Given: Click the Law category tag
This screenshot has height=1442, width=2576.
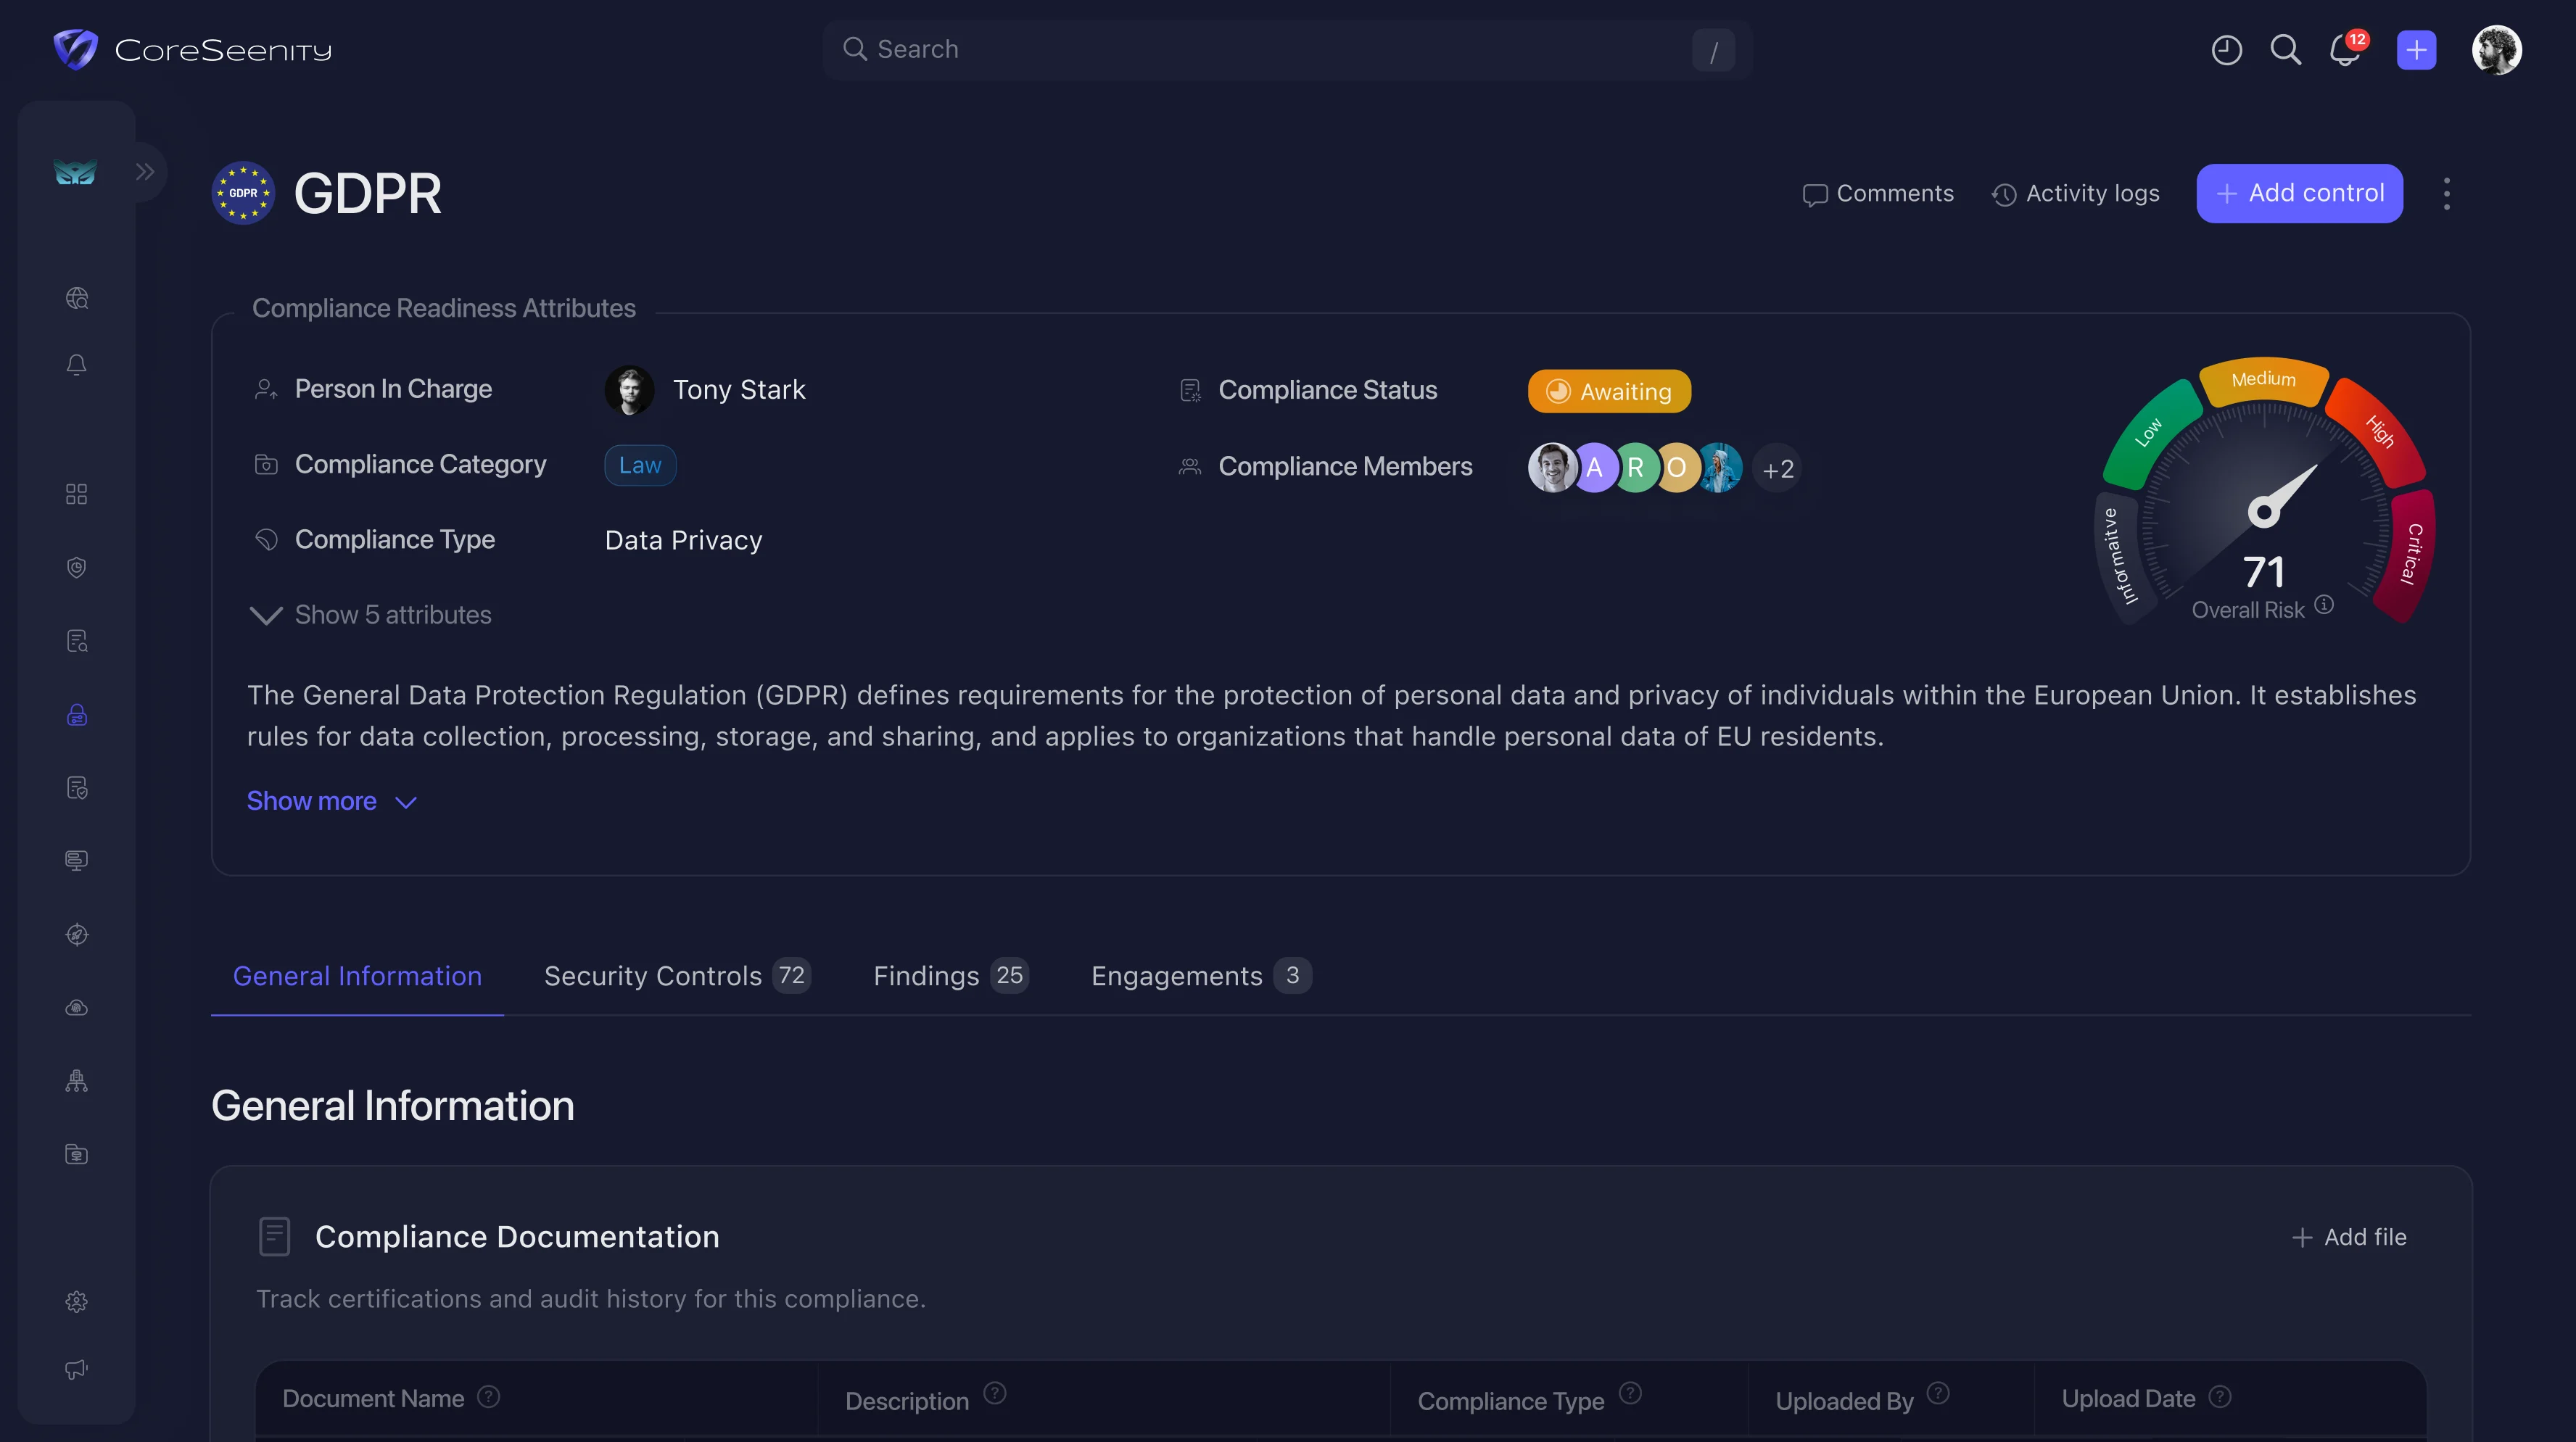Looking at the screenshot, I should [x=640, y=466].
